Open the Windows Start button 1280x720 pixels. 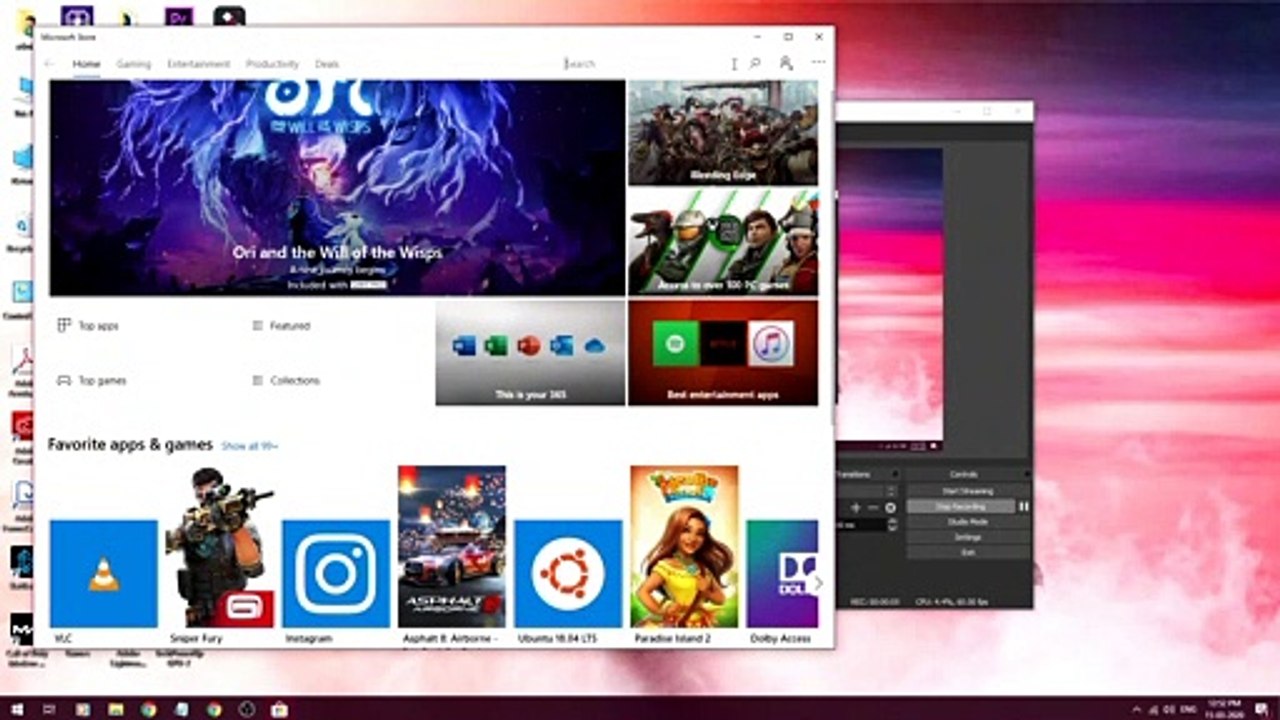click(x=17, y=709)
